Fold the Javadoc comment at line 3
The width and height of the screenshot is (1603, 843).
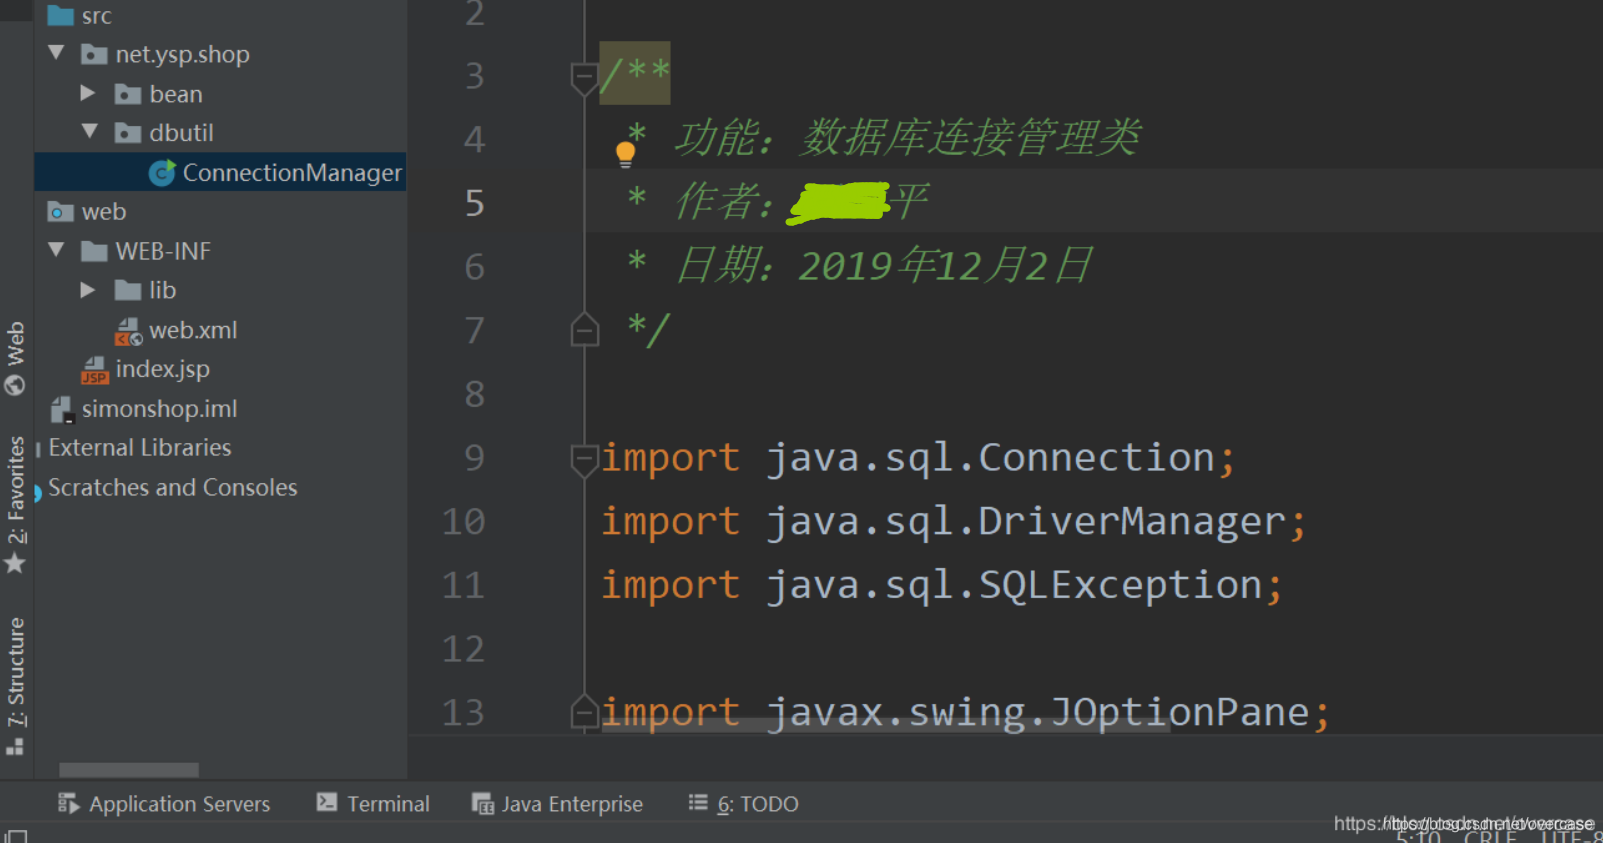[x=584, y=79]
